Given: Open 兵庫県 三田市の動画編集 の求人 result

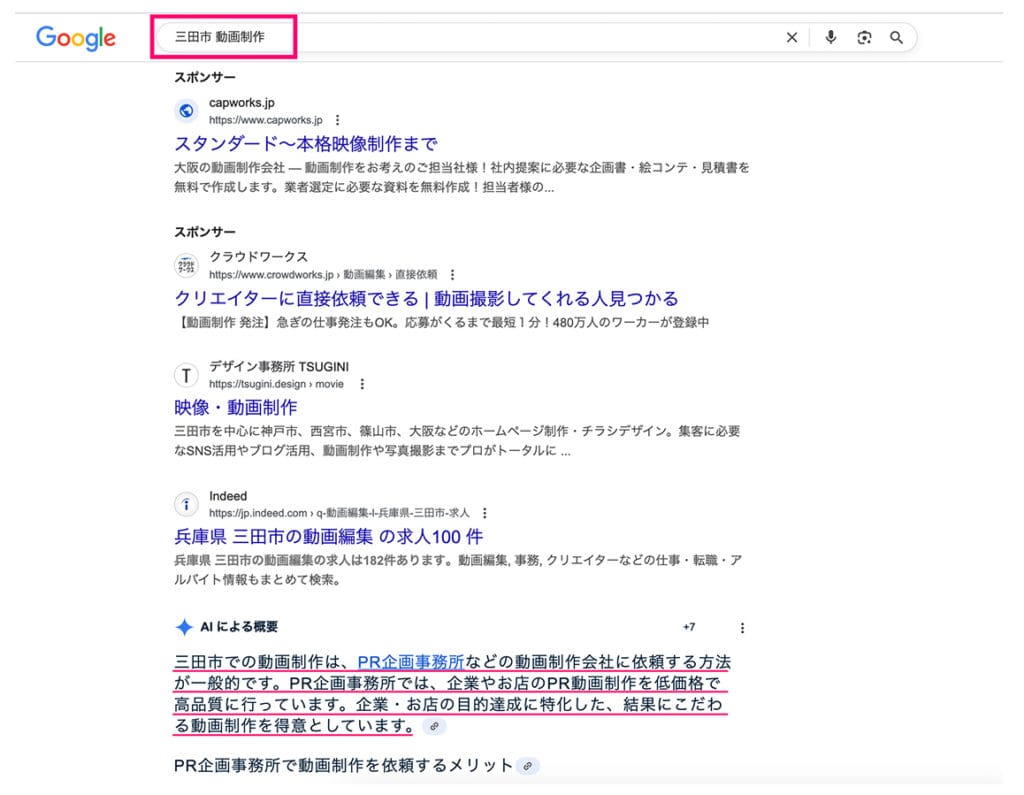Looking at the screenshot, I should pyautogui.click(x=329, y=537).
